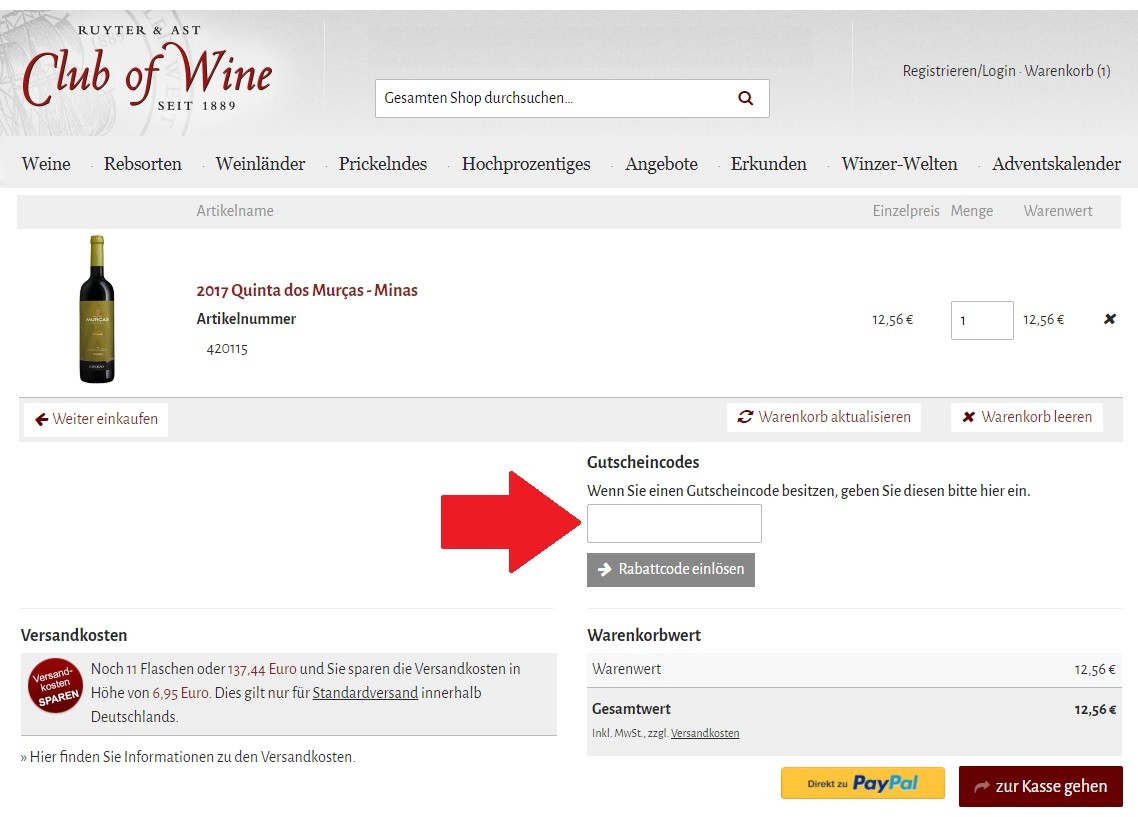Open the Hochprozentiges menu
Screen dimensions: 1138x817
[x=526, y=164]
